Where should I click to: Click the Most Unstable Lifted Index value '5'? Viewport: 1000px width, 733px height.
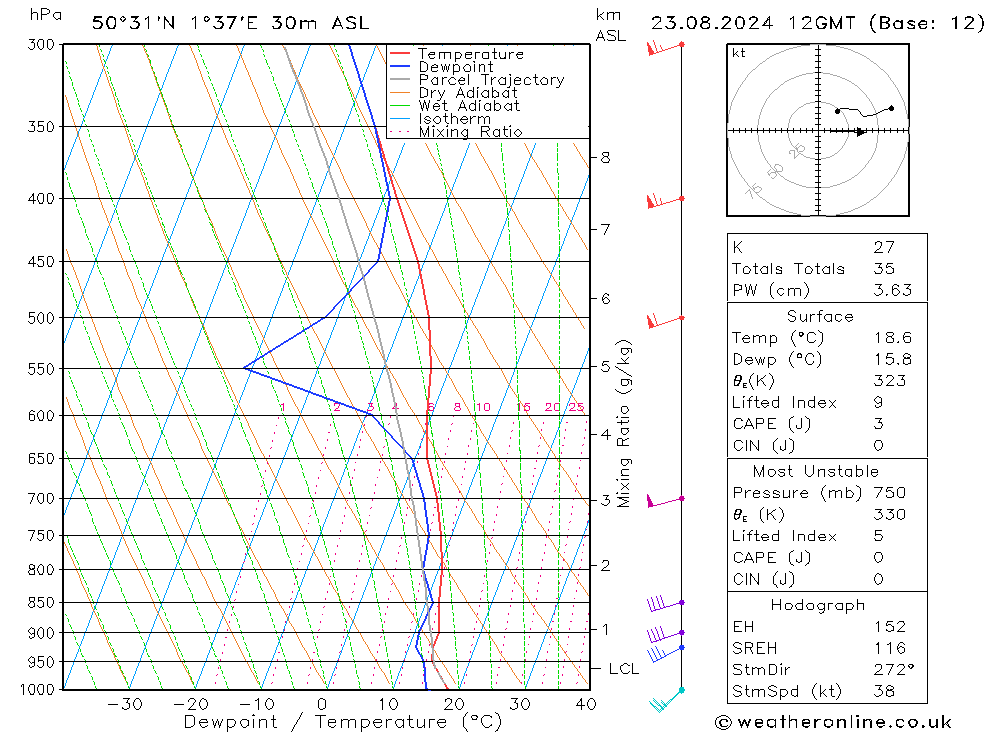pos(878,536)
